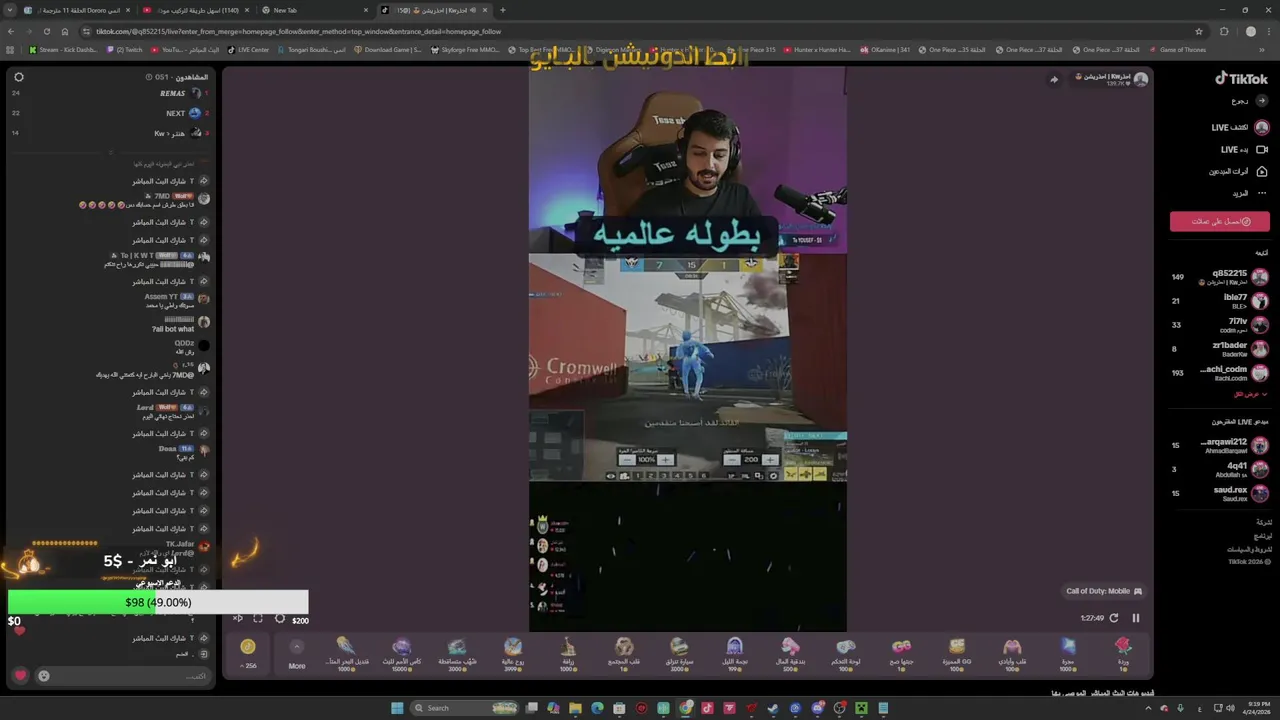
Task: Open followed account q852215
Action: coord(1220,277)
